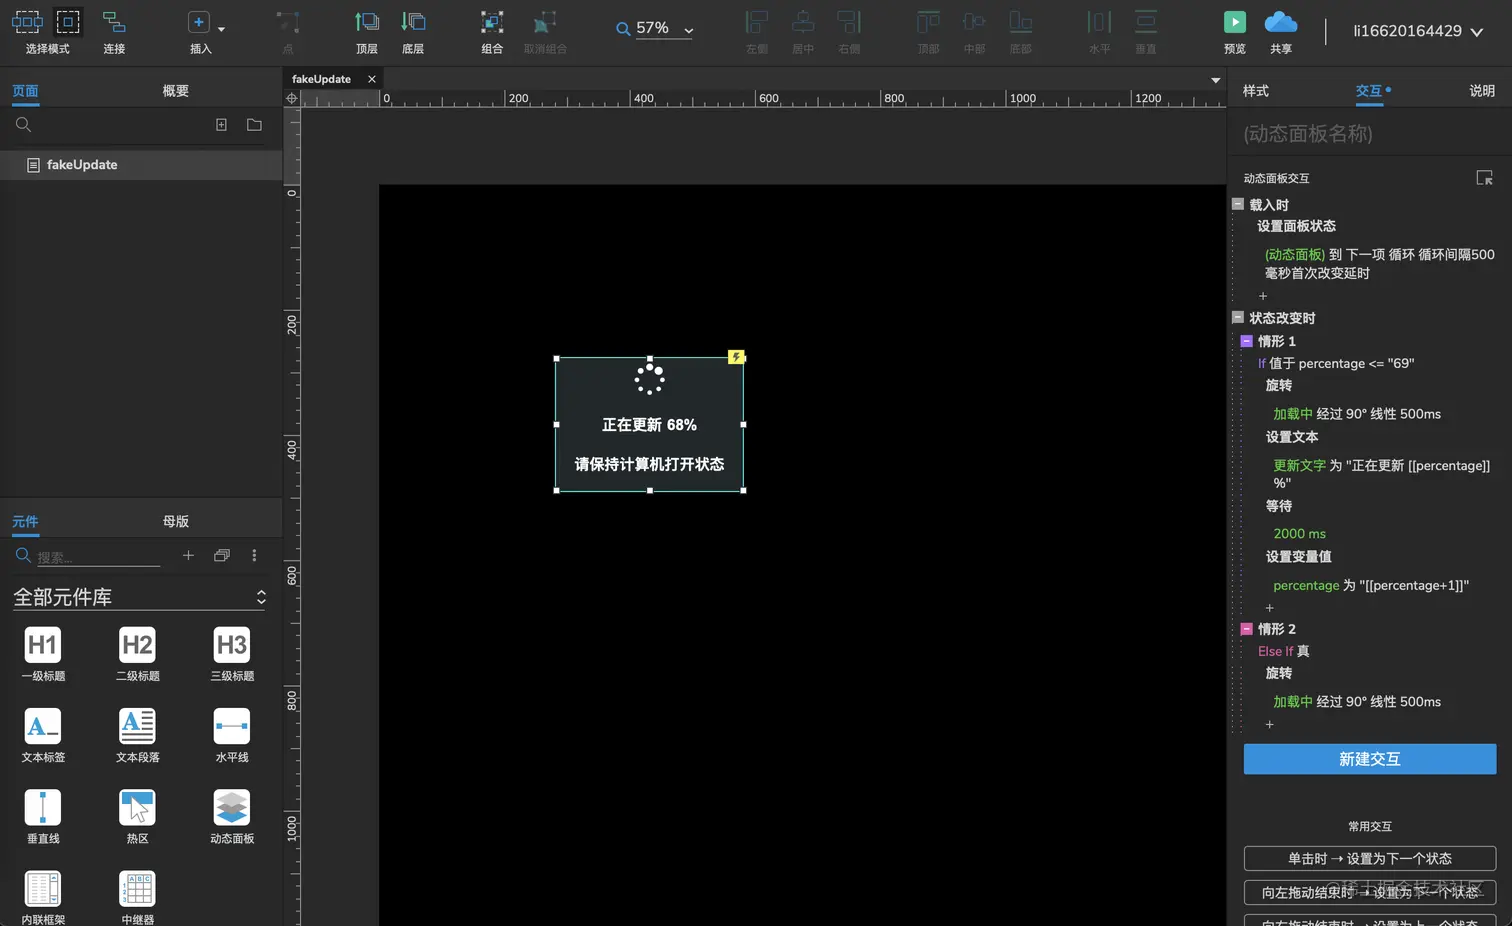
Task: Align horizontal center with 居中 icon
Action: pos(803,22)
